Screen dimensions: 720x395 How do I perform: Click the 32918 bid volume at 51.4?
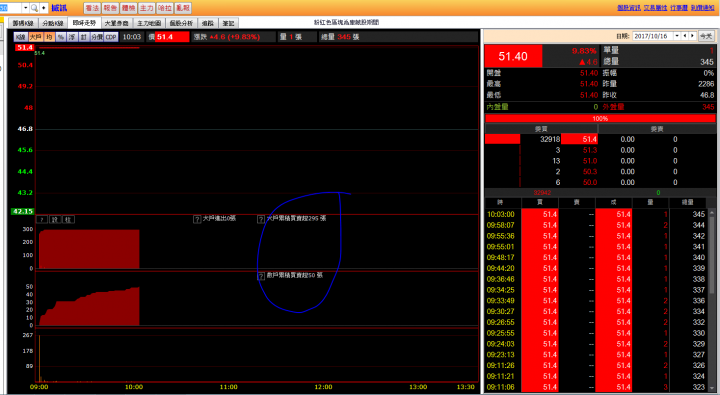click(550, 139)
